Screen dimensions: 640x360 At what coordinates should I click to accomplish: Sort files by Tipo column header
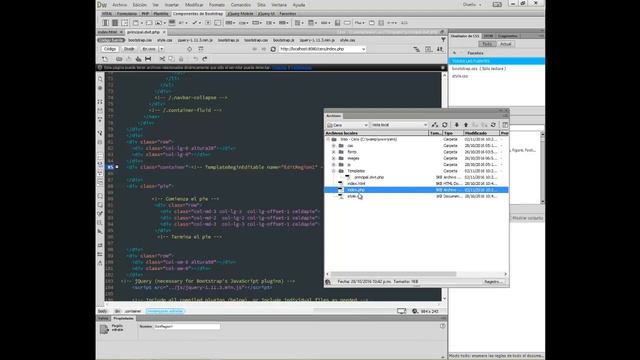click(x=453, y=133)
